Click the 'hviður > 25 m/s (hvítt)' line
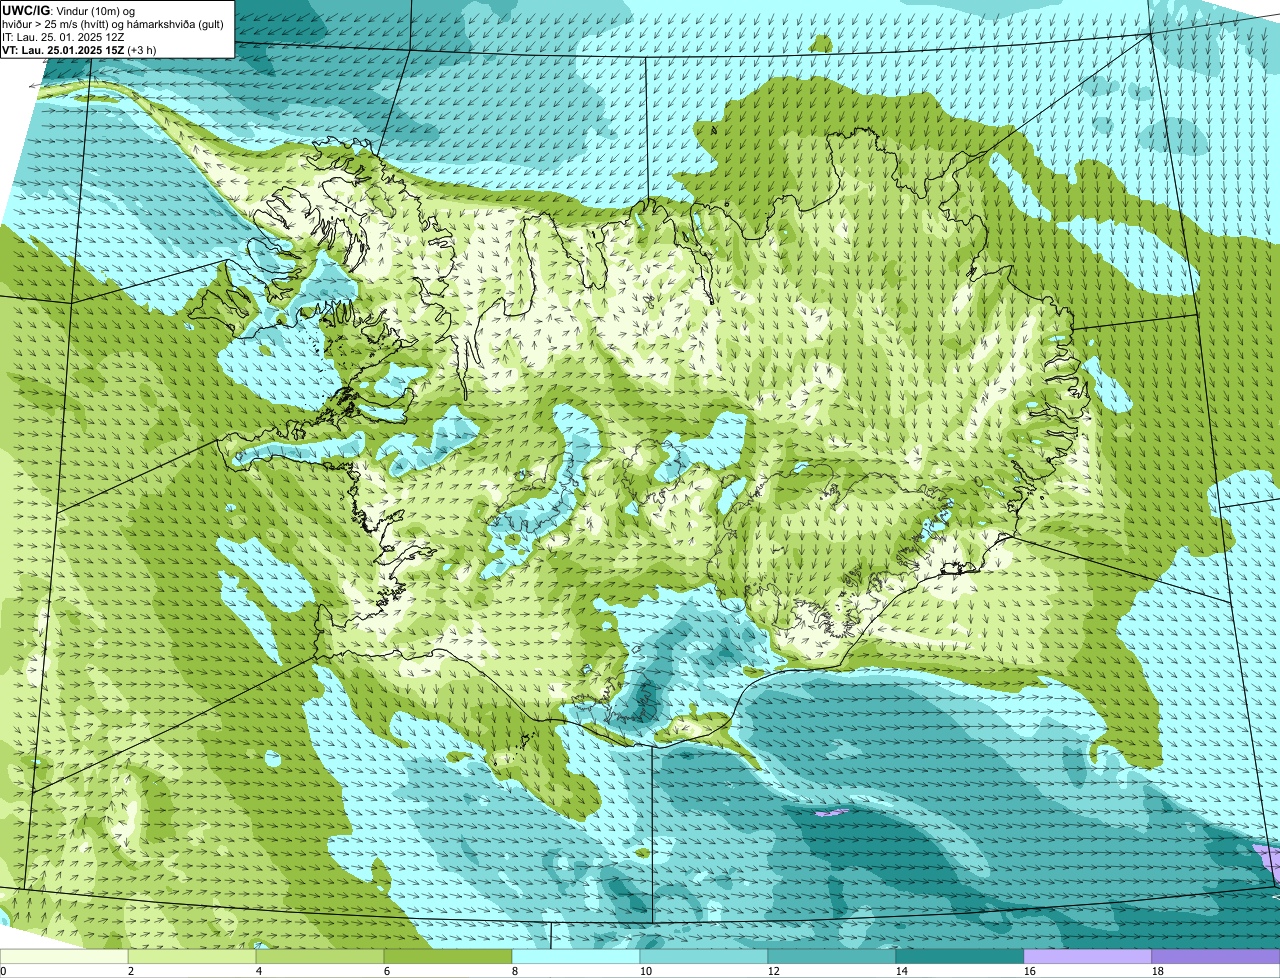Screen dimensions: 1280x978 [x=112, y=23]
